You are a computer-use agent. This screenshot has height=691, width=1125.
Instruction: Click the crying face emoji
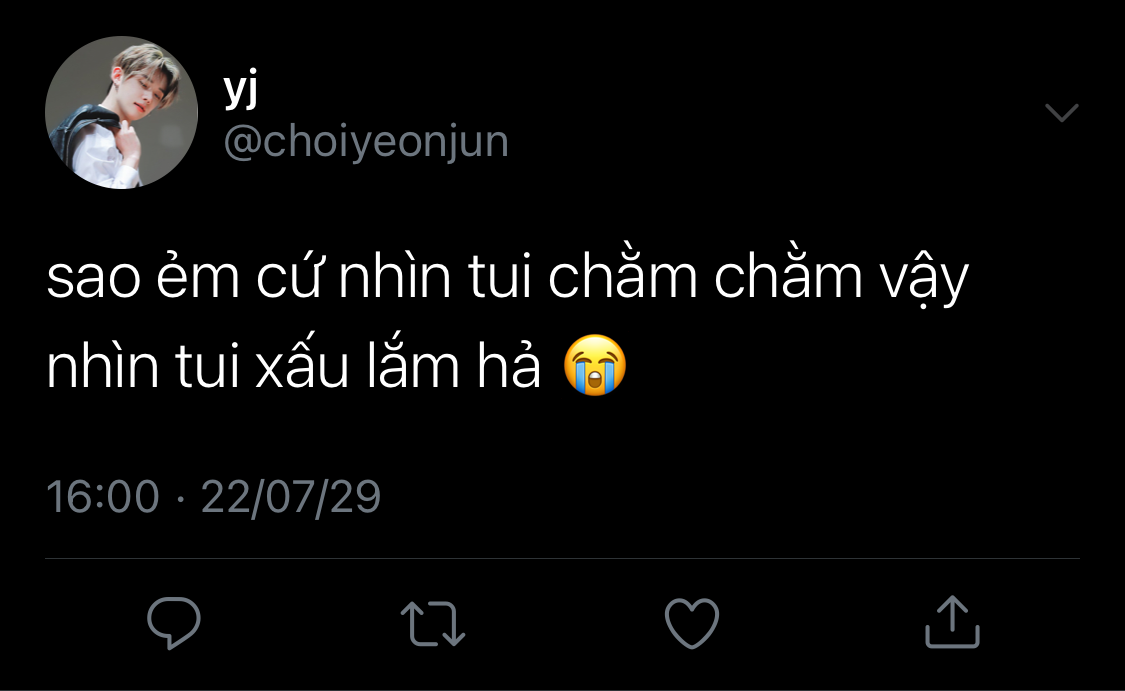click(x=595, y=365)
